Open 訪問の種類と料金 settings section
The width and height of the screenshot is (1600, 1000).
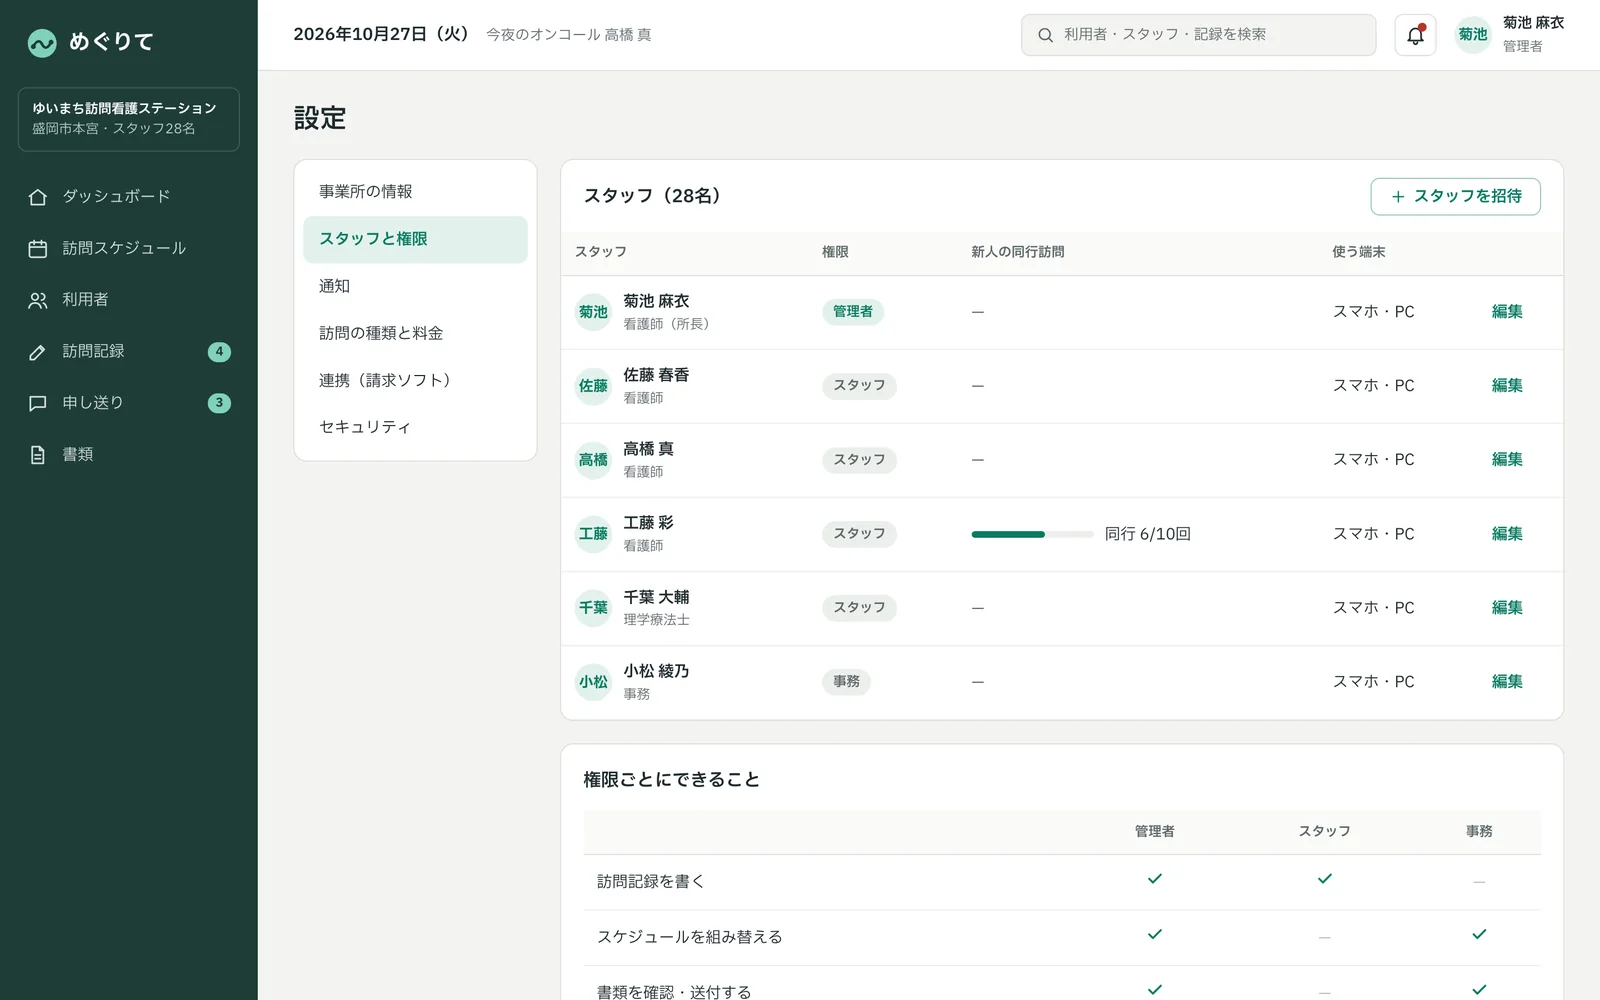click(415, 333)
